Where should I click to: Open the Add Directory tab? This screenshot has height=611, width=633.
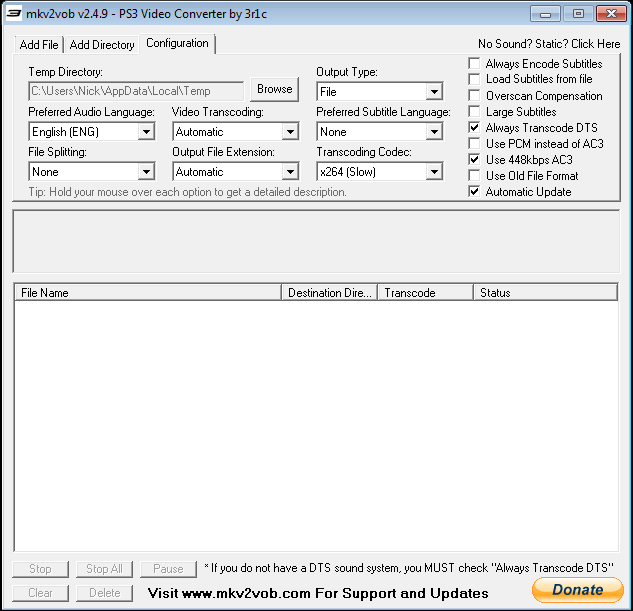point(102,45)
